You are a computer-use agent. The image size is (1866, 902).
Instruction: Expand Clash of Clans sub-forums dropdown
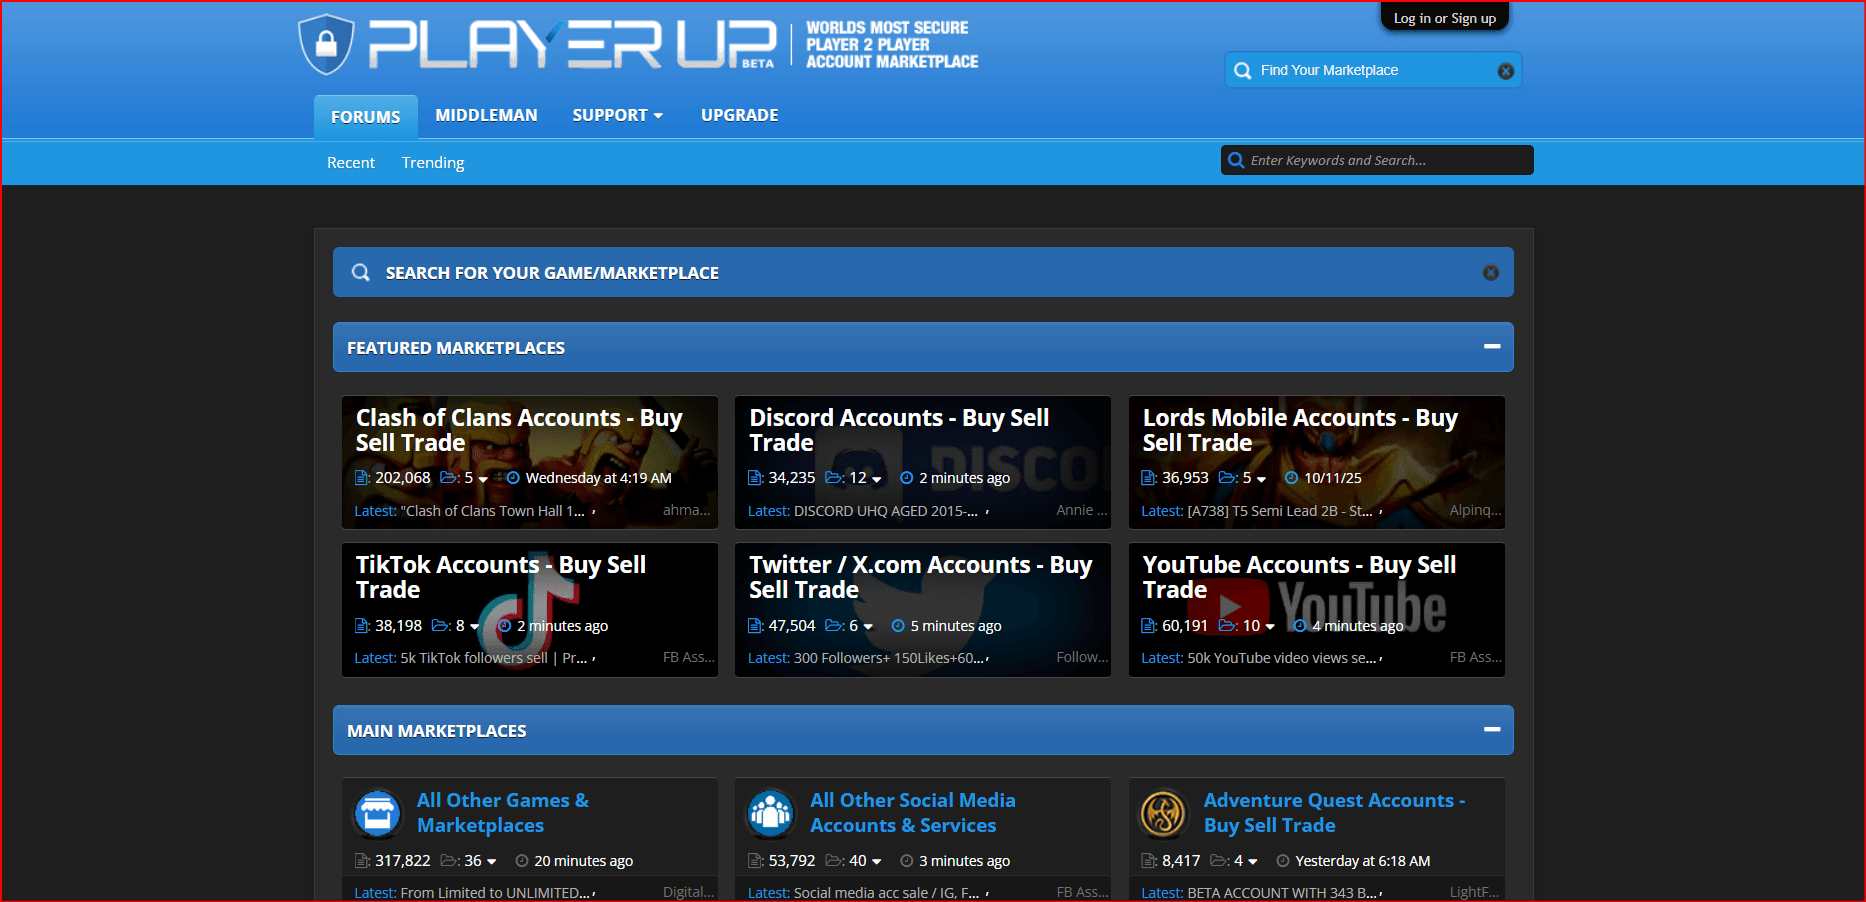tap(483, 479)
